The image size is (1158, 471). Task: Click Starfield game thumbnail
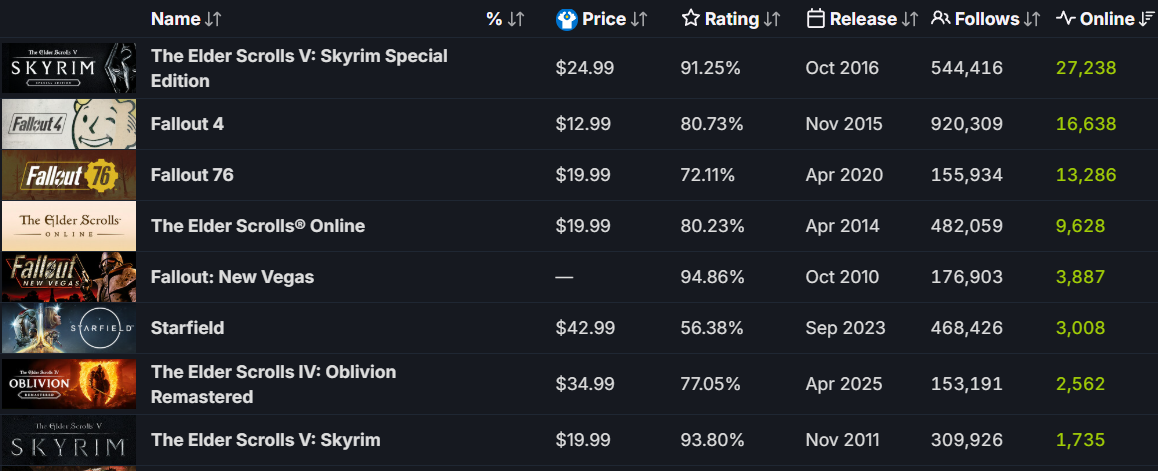68,328
